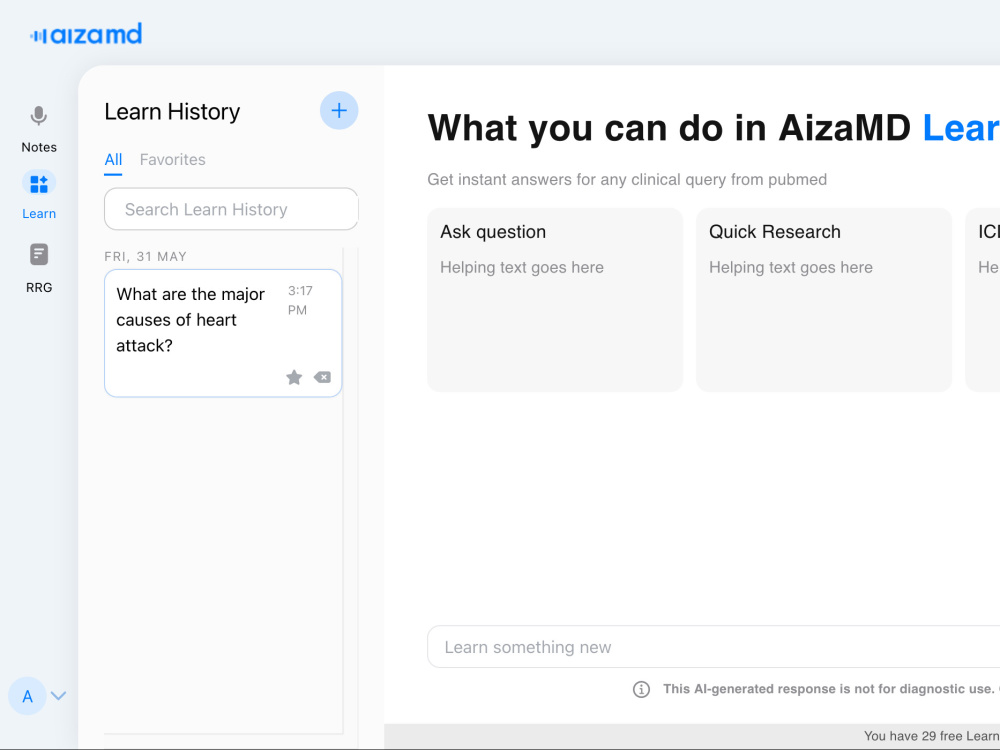Focus the Search Learn History field
Viewport: 1000px width, 750px height.
[x=231, y=209]
